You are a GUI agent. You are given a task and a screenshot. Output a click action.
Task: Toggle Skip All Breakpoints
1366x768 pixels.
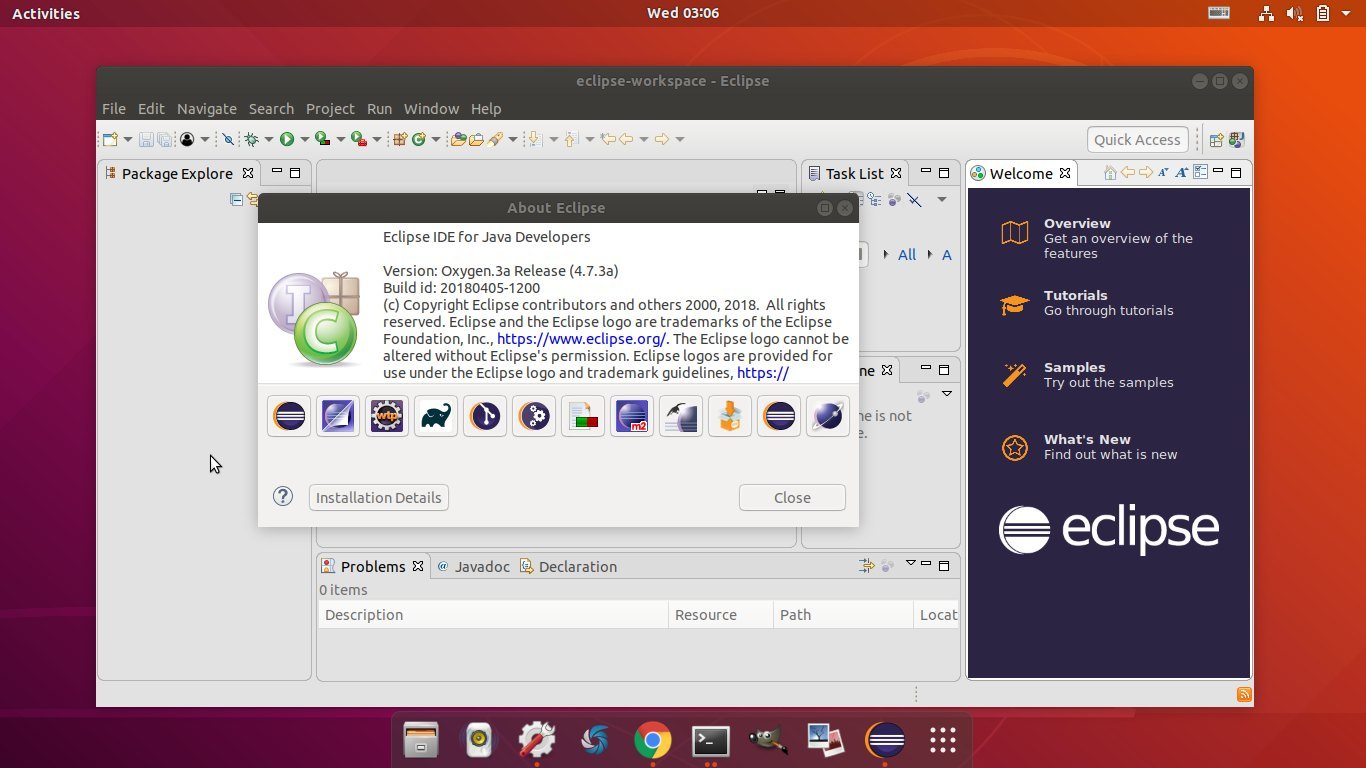coord(228,139)
